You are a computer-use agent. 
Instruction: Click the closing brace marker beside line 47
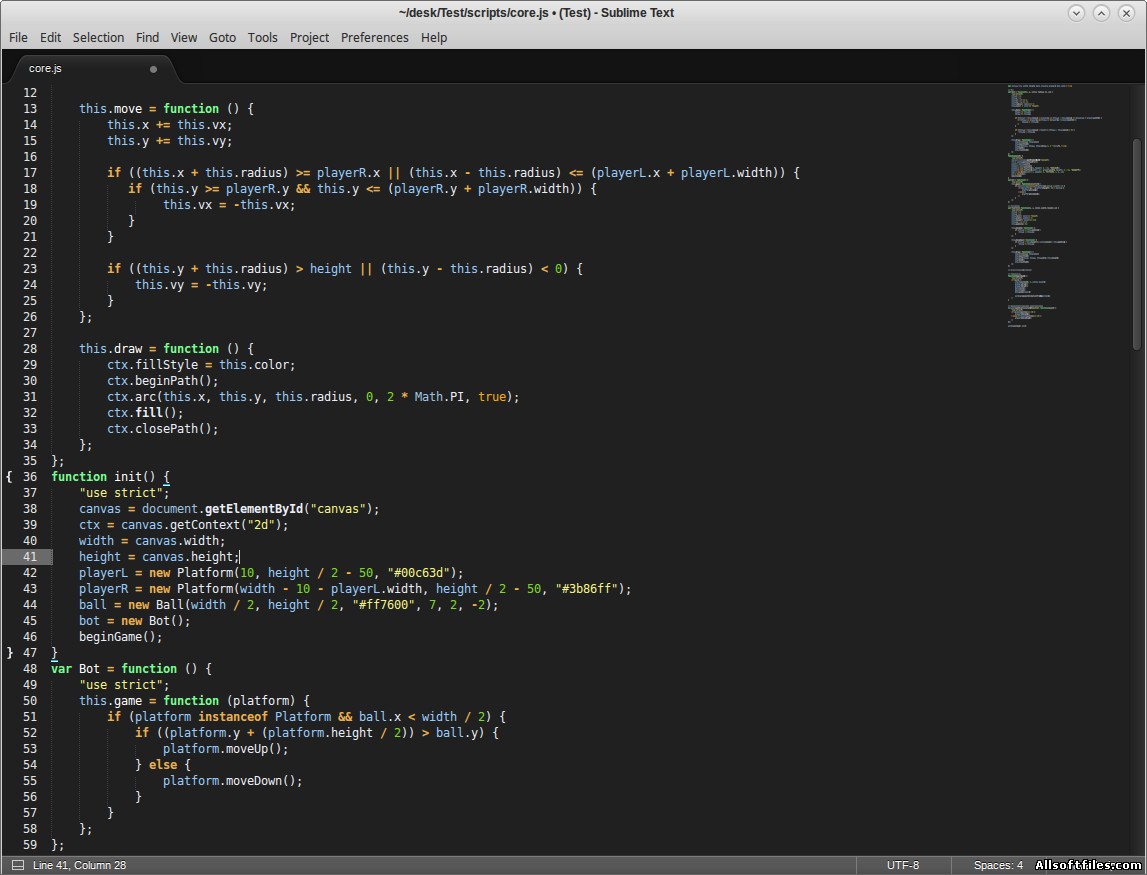click(x=9, y=653)
